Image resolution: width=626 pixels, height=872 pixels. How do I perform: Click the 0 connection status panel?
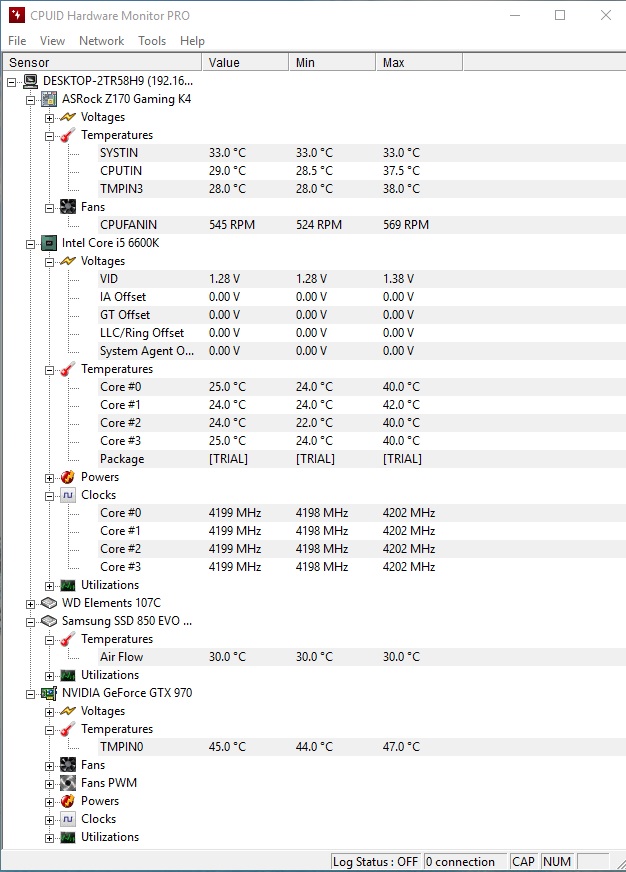(465, 861)
